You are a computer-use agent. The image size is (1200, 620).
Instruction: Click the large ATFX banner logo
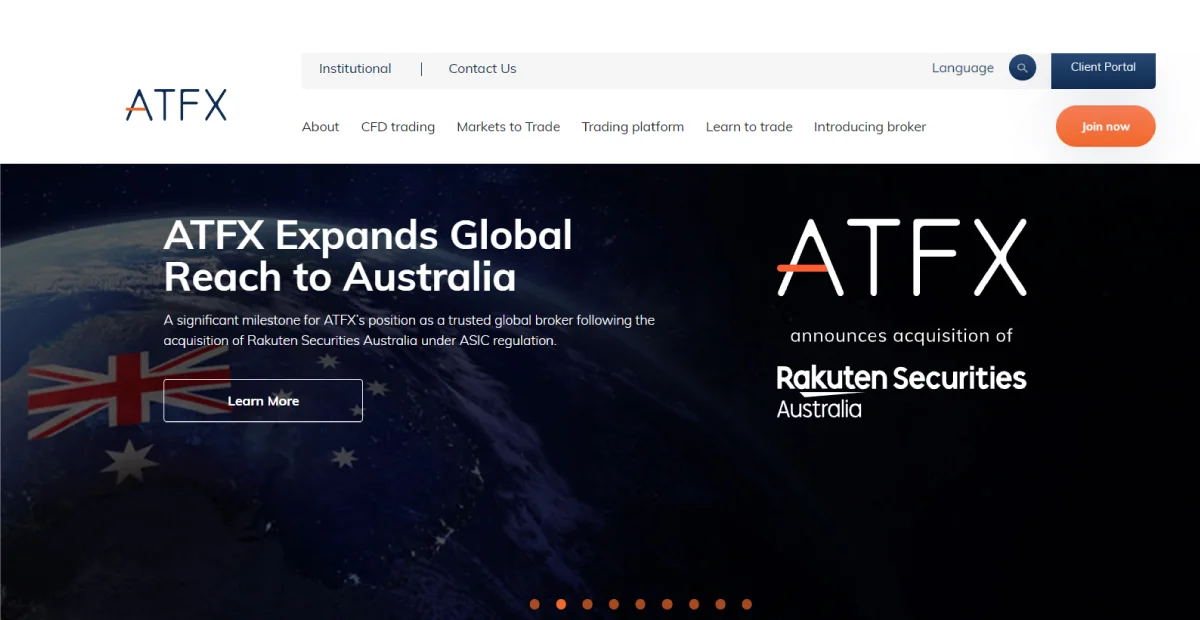coord(901,258)
